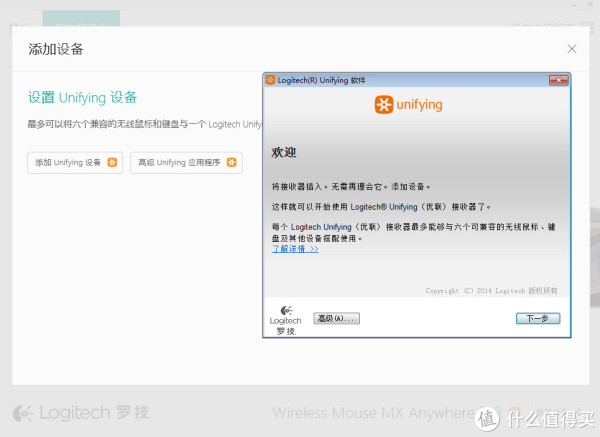Click the orange Unifying logo icon in dialog header

click(x=384, y=104)
